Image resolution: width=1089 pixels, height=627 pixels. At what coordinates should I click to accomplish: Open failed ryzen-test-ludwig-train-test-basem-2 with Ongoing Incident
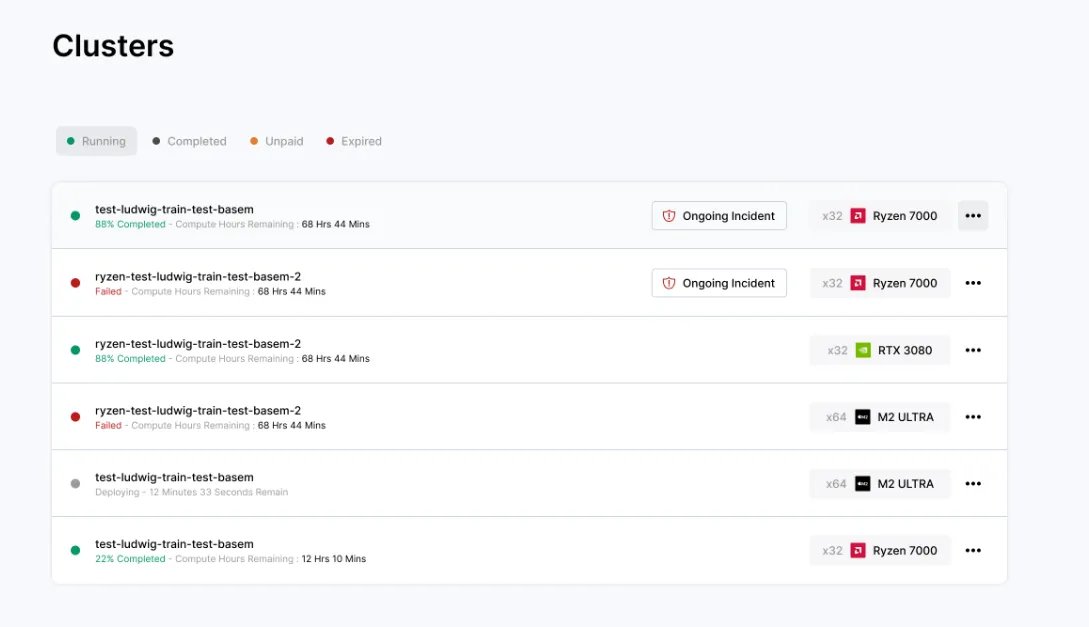[x=198, y=276]
